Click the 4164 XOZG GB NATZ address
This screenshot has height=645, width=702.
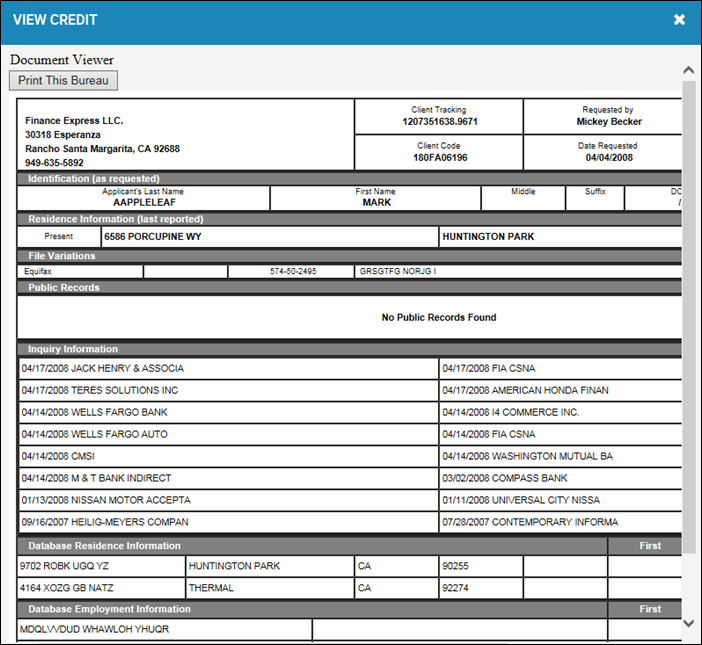coord(66,588)
